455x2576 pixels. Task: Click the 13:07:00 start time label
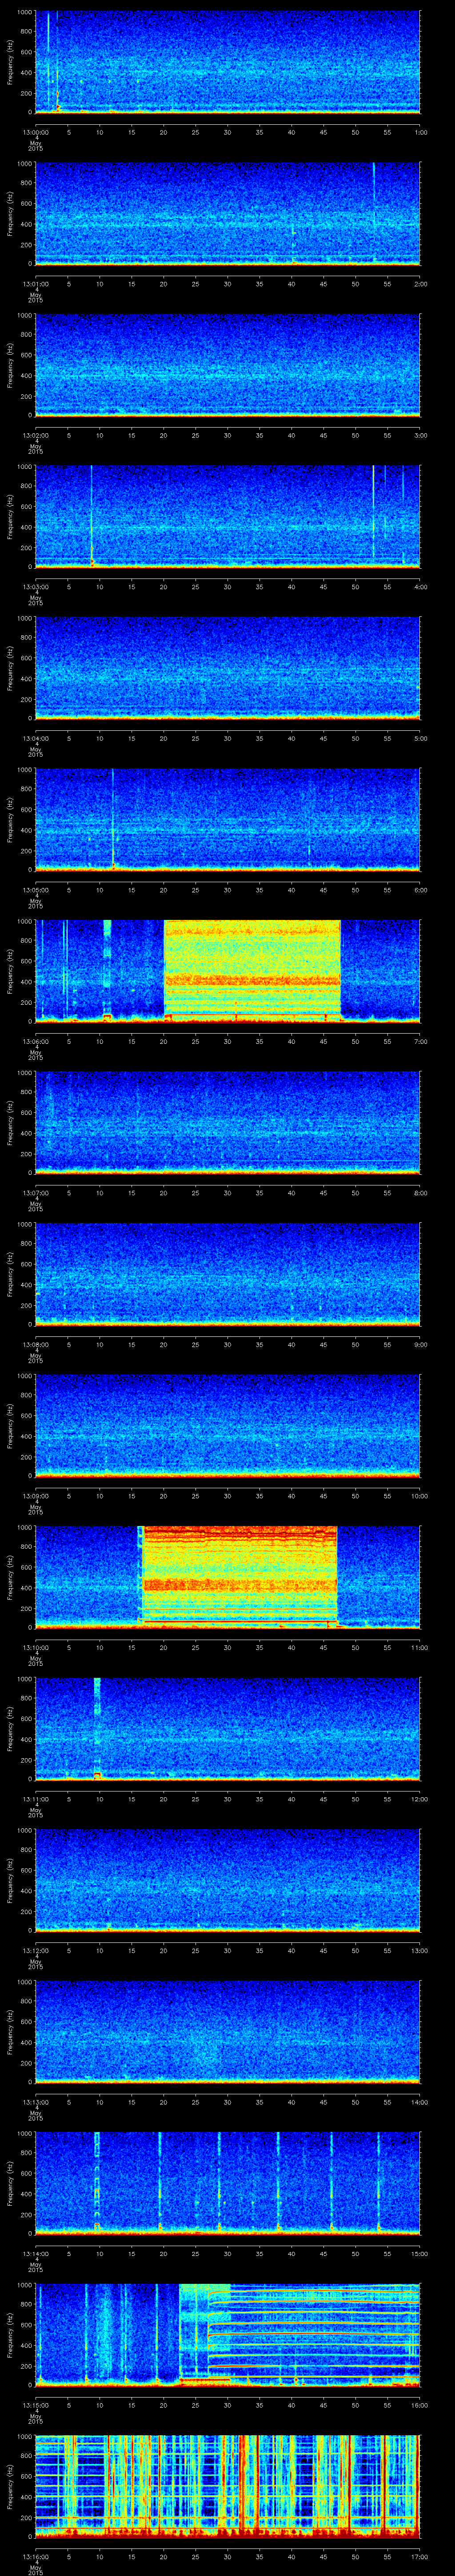tap(36, 1193)
